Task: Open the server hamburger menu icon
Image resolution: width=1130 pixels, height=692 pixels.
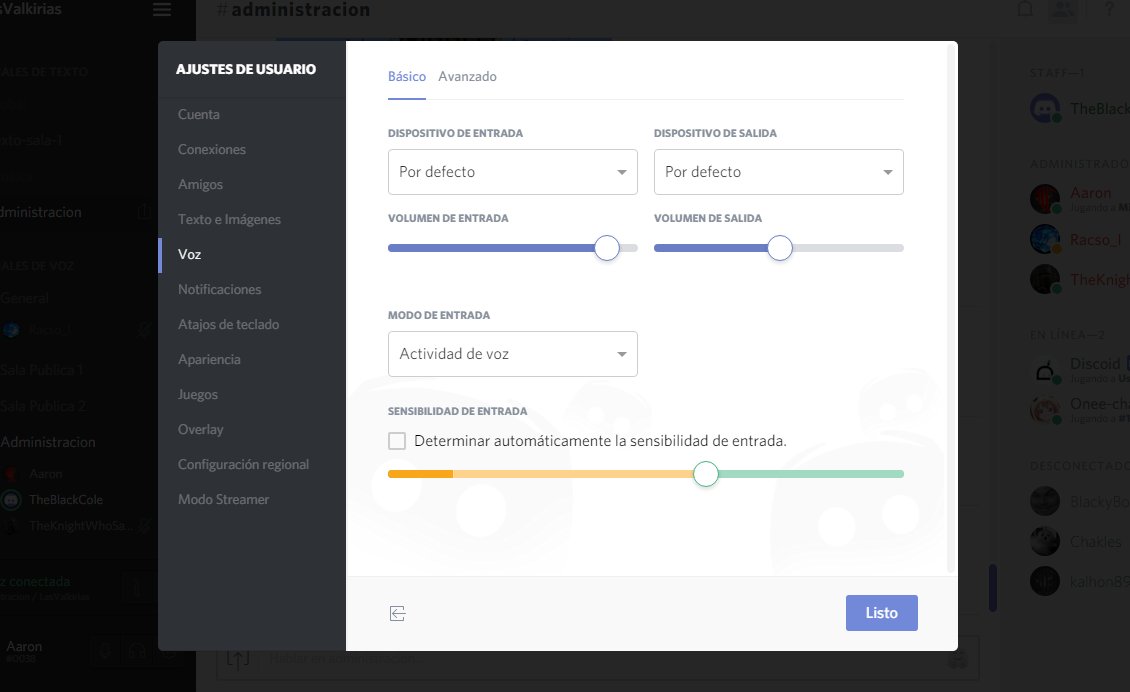Action: (x=162, y=9)
